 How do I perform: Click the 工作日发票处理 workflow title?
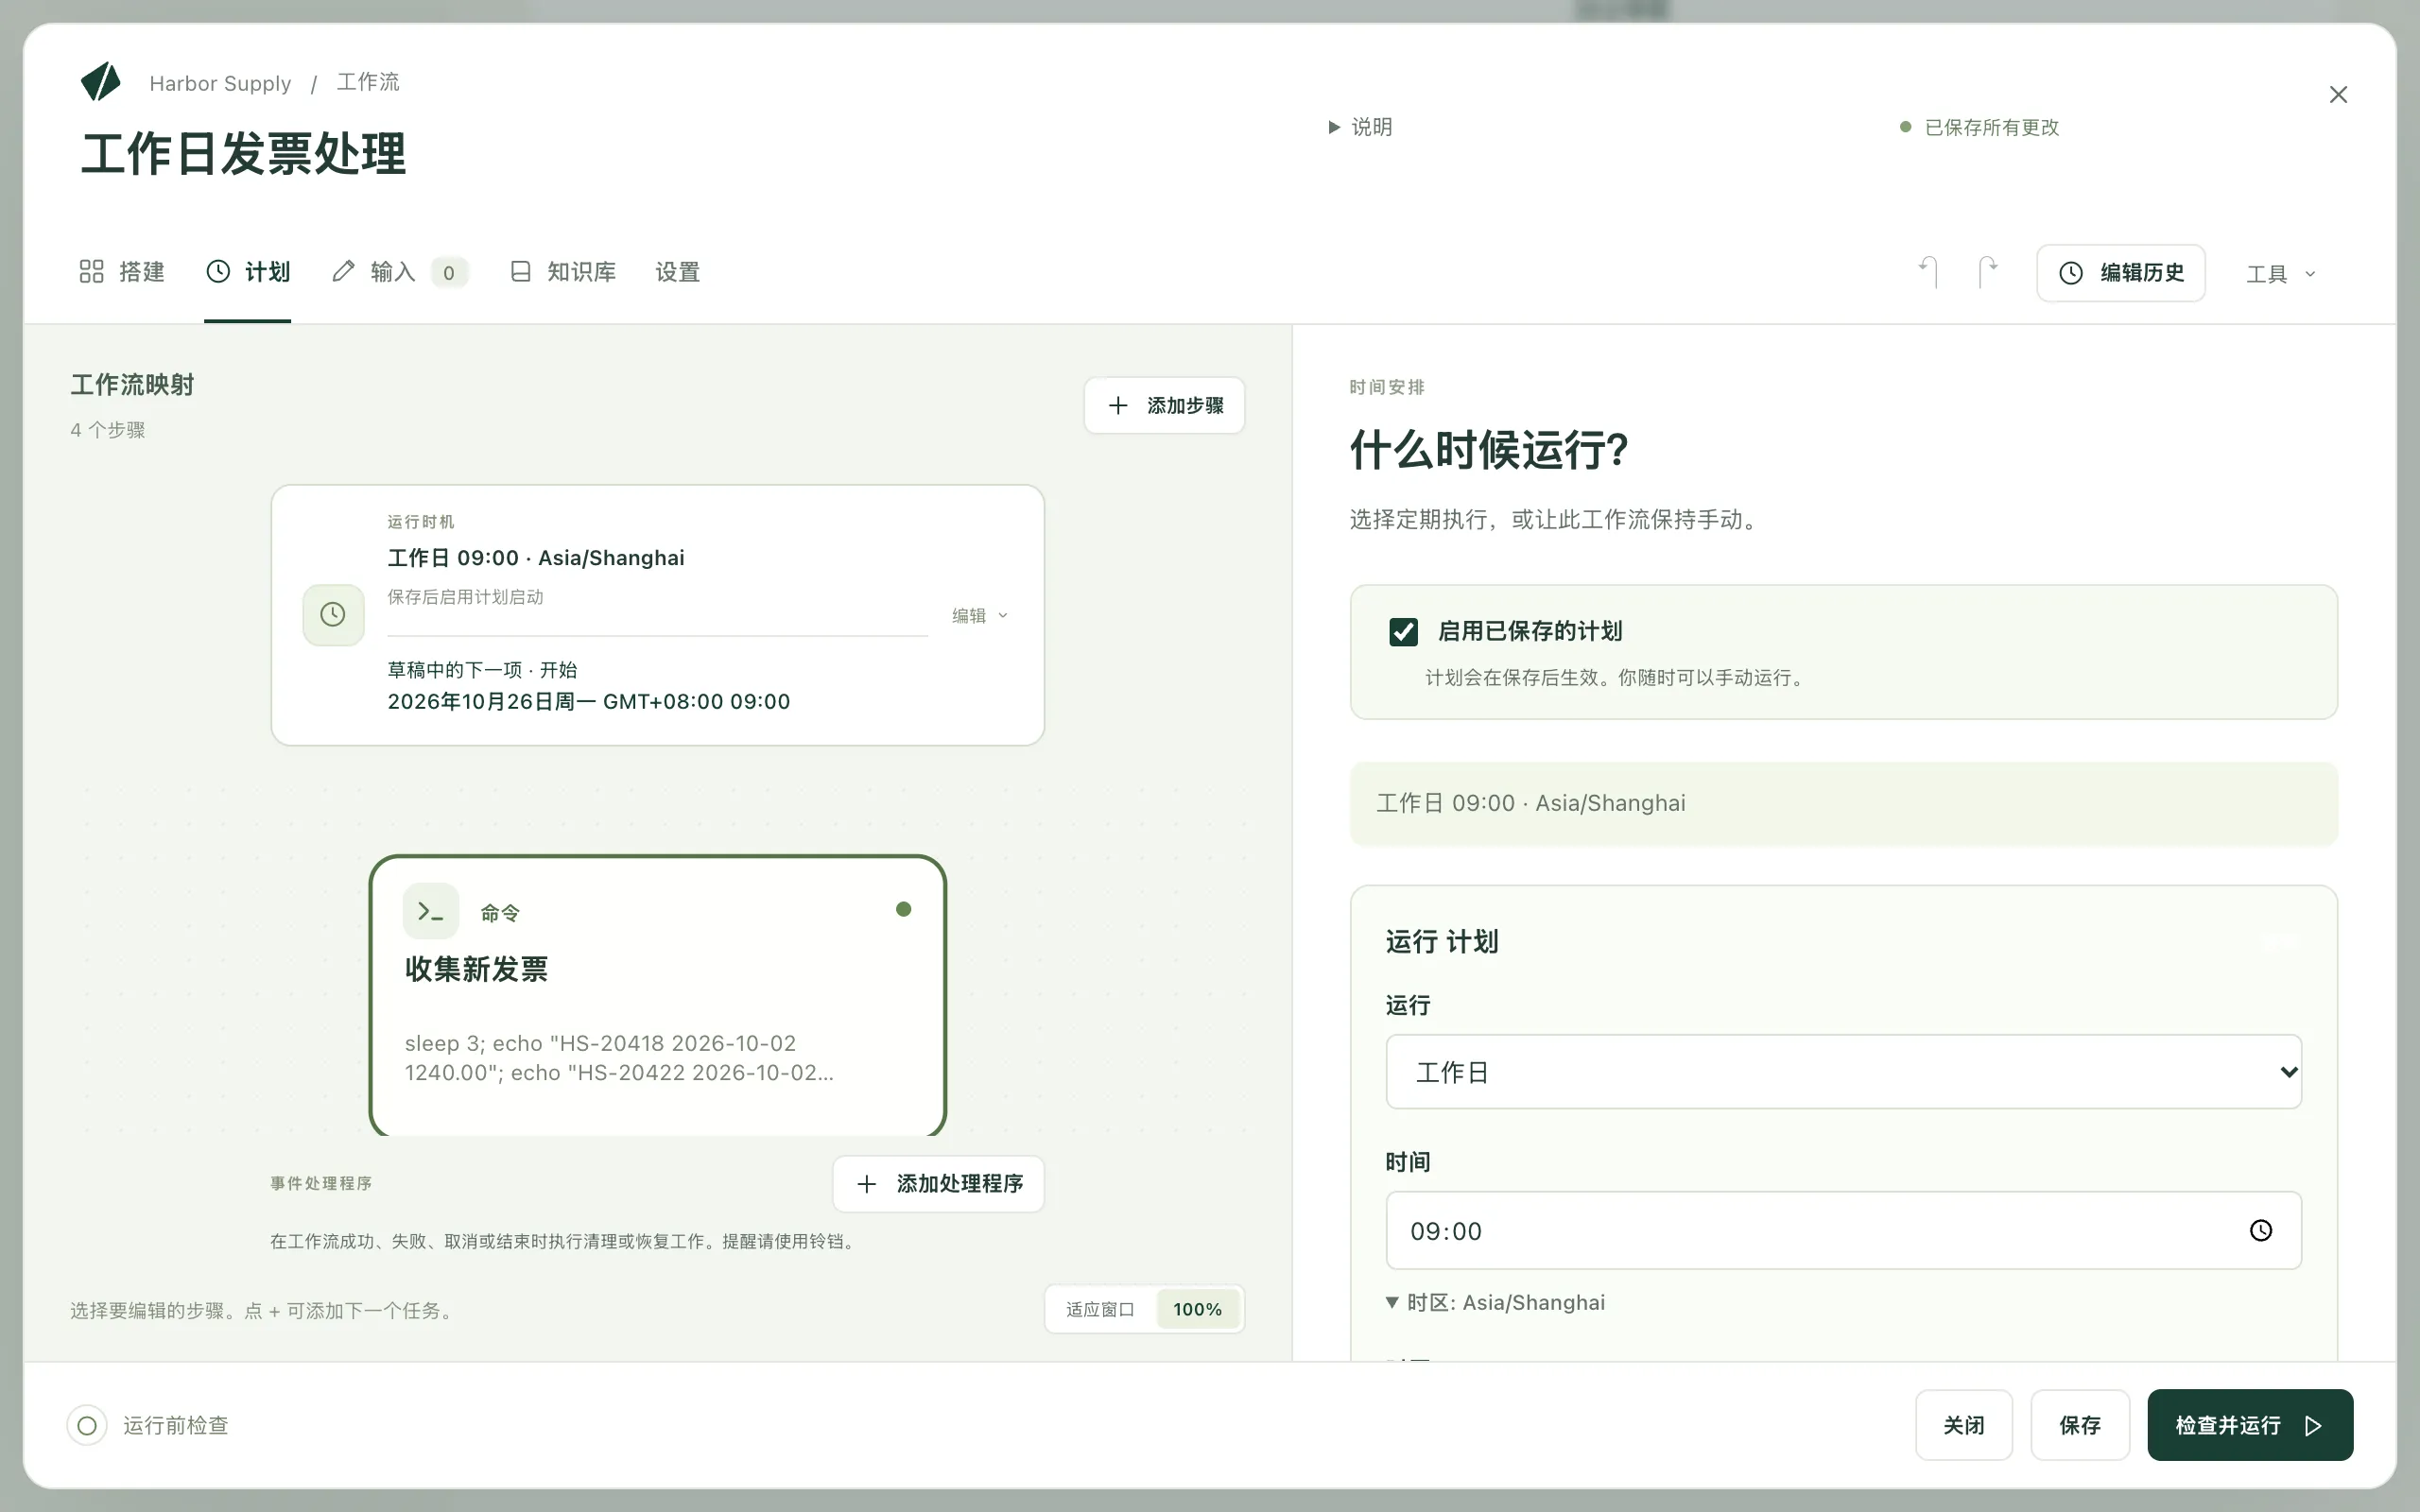point(243,154)
